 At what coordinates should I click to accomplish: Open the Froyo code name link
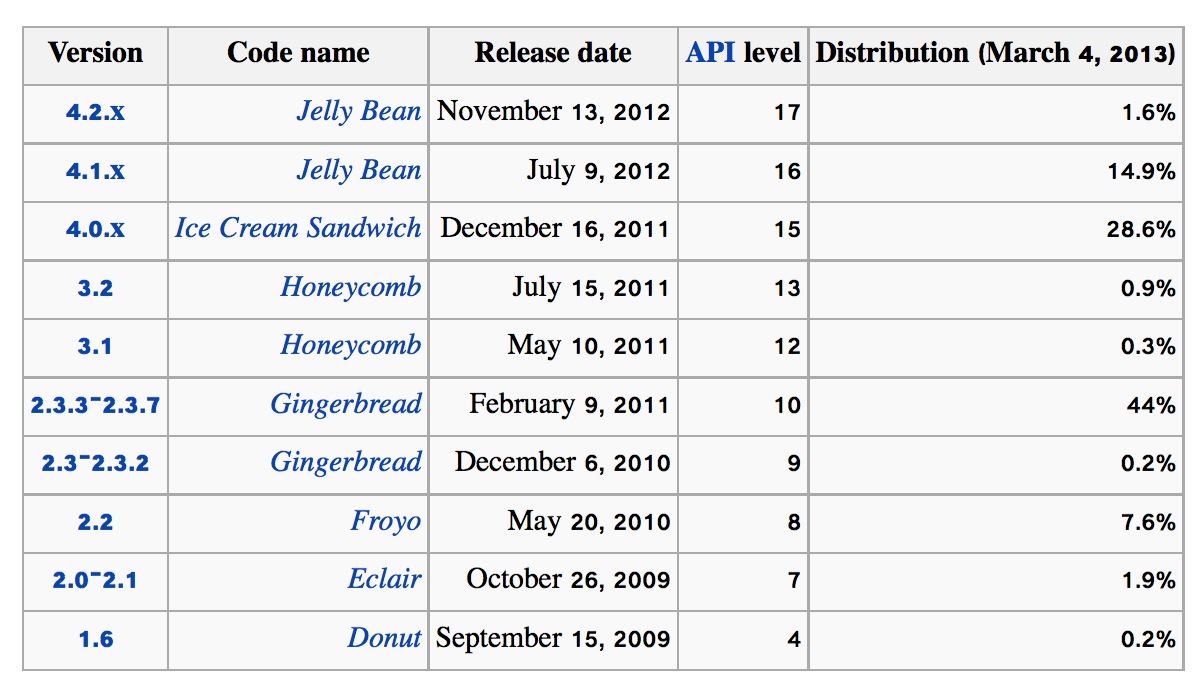386,521
